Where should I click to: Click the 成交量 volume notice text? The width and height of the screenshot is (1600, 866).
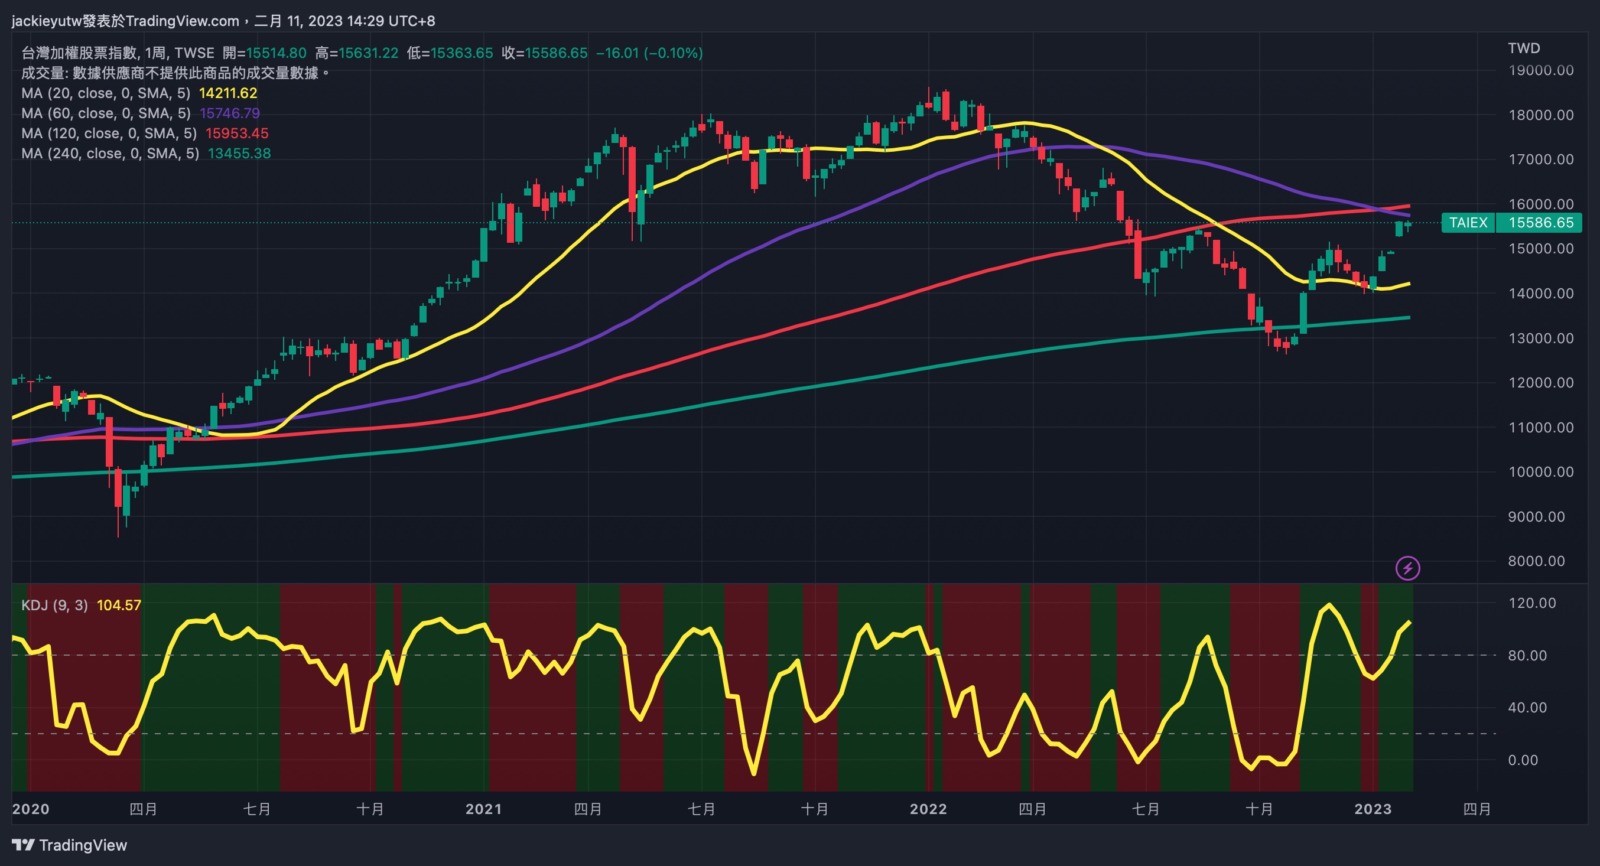(x=175, y=73)
